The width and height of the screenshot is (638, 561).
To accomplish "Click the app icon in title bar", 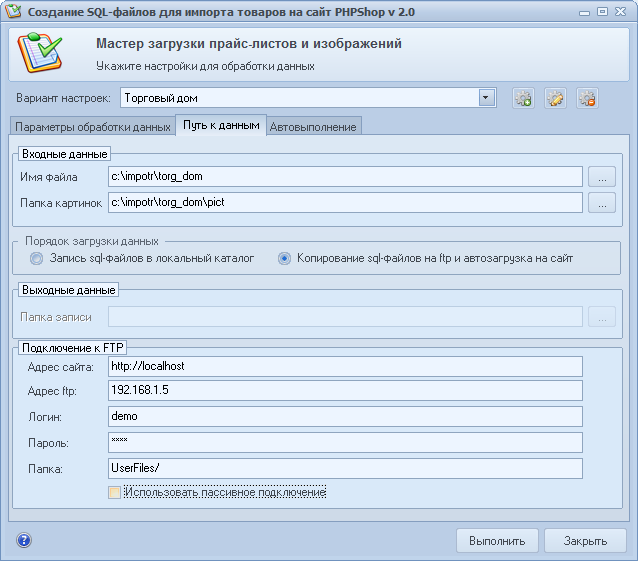I will pyautogui.click(x=13, y=11).
